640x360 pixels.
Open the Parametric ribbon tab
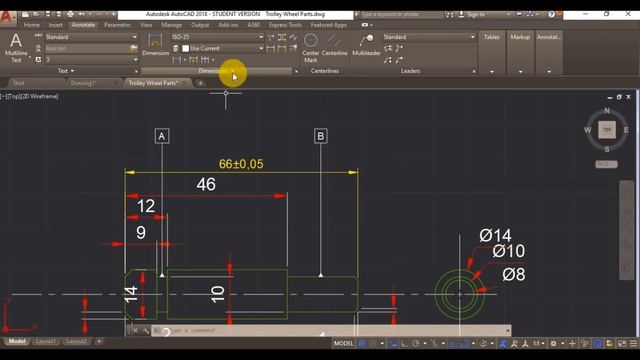point(117,25)
